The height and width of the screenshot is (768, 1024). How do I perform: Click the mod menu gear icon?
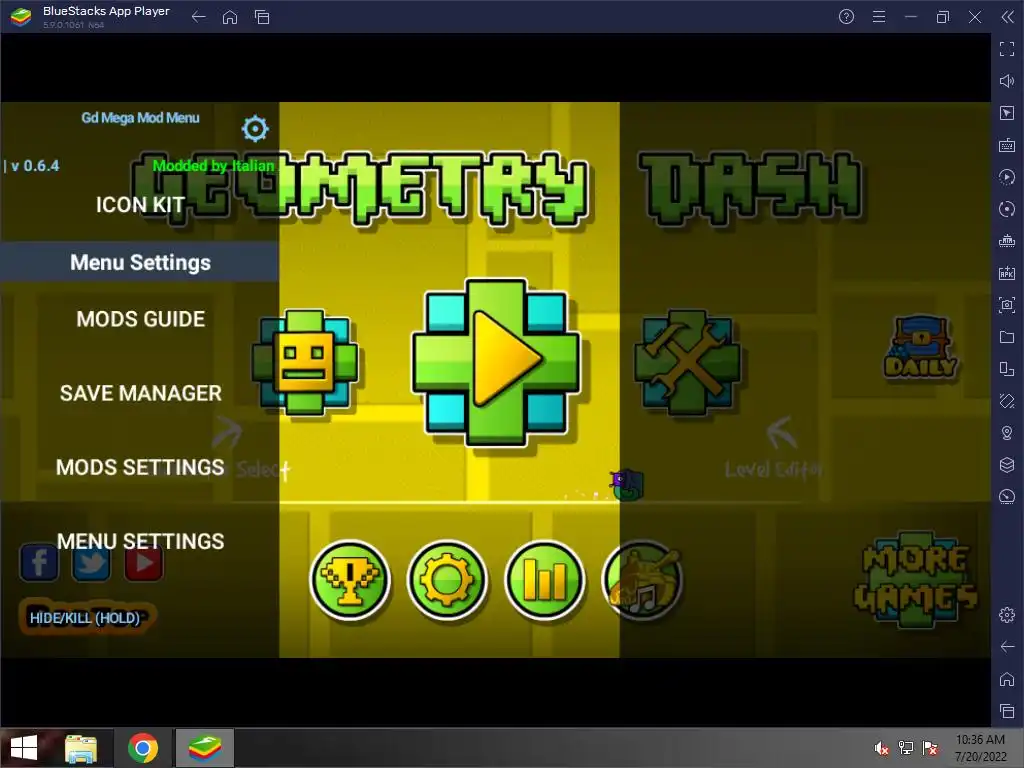[x=255, y=129]
